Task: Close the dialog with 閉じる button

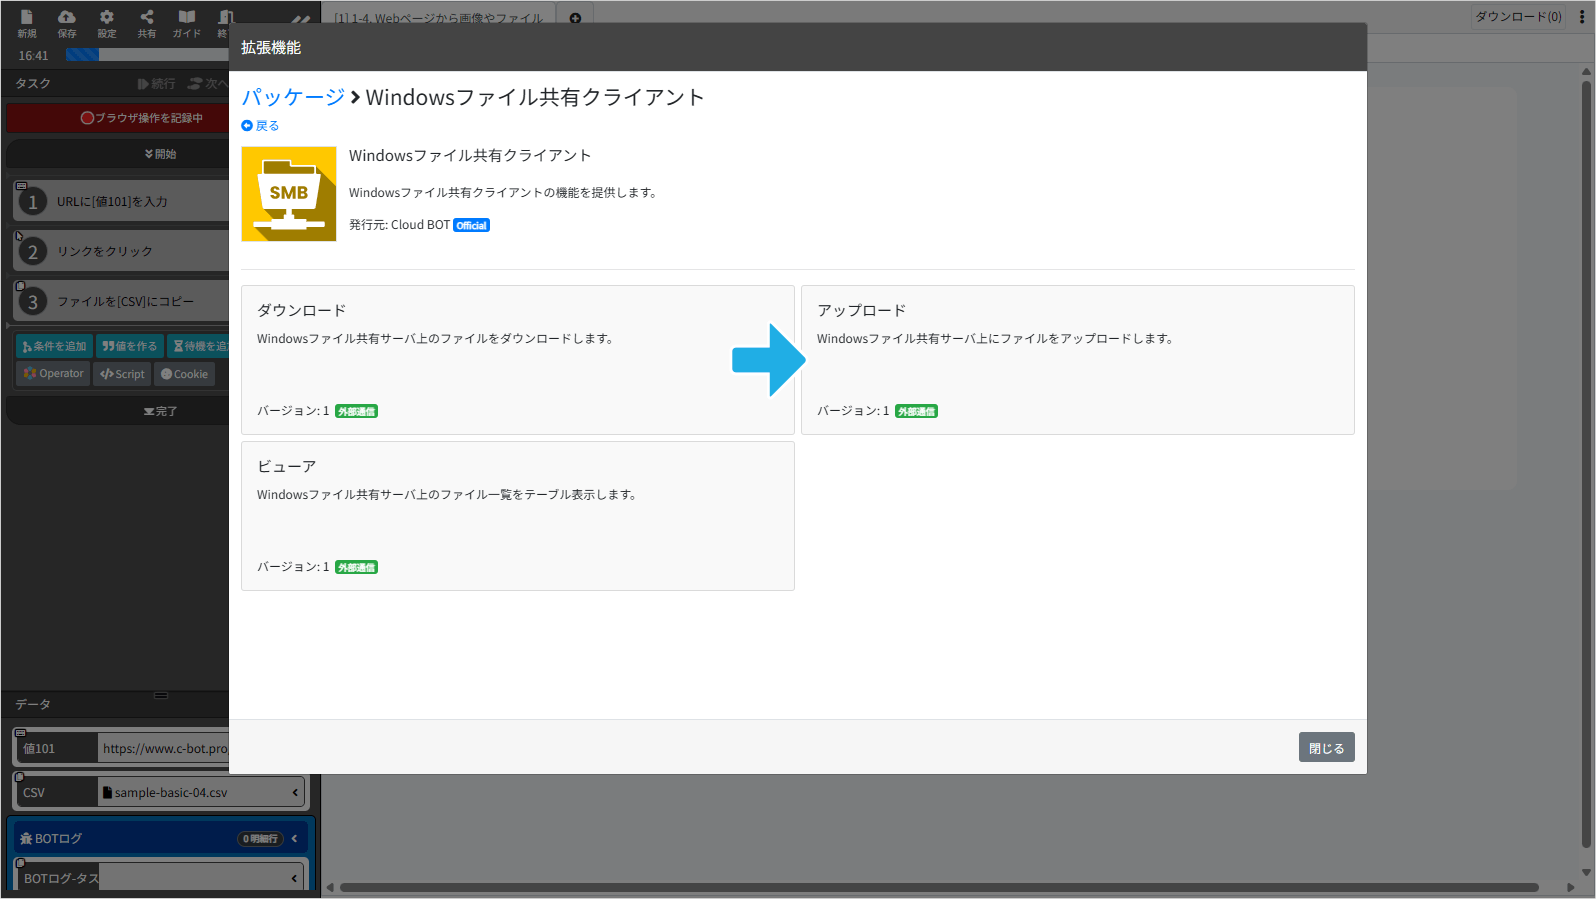Action: click(1326, 748)
